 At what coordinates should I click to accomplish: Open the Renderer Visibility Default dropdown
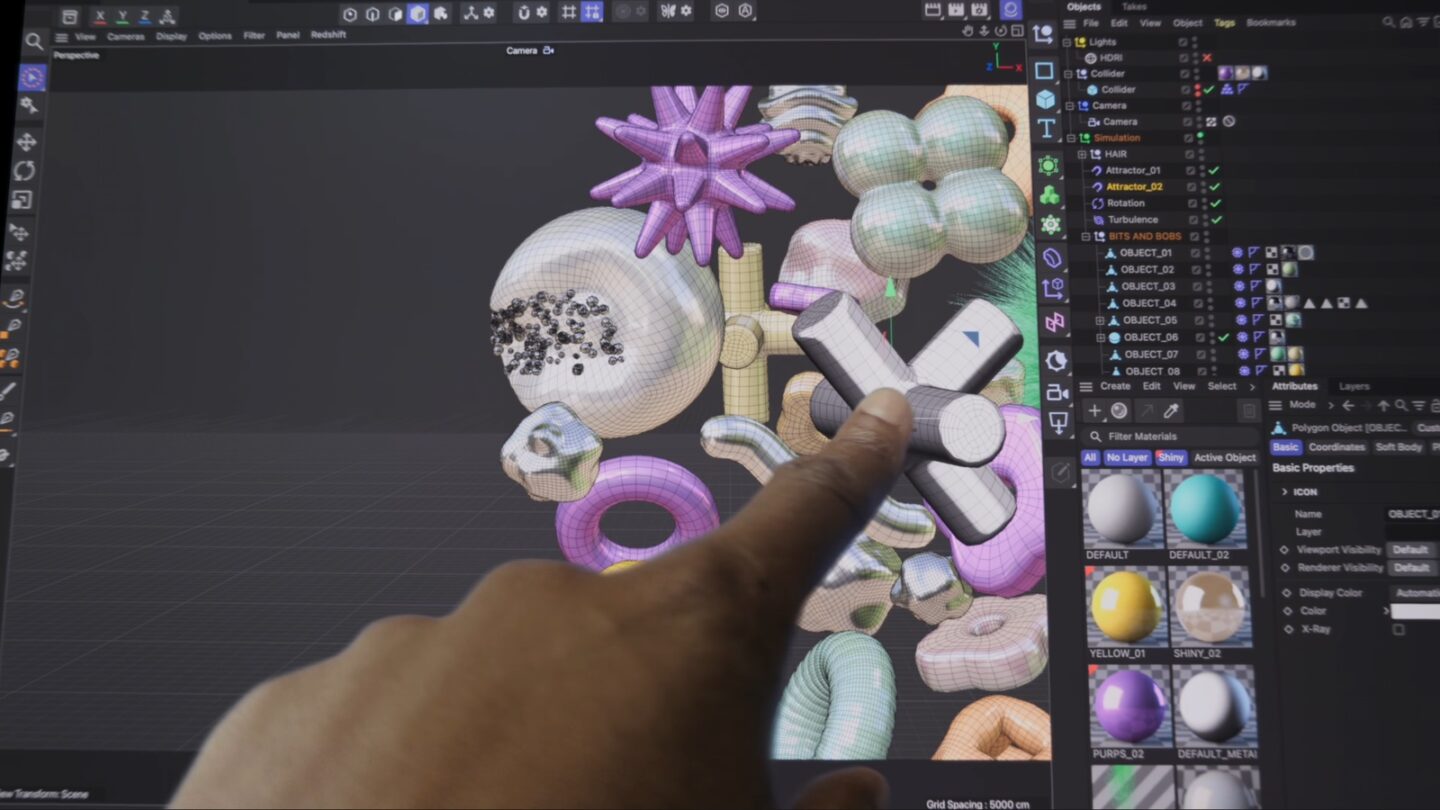click(1411, 568)
